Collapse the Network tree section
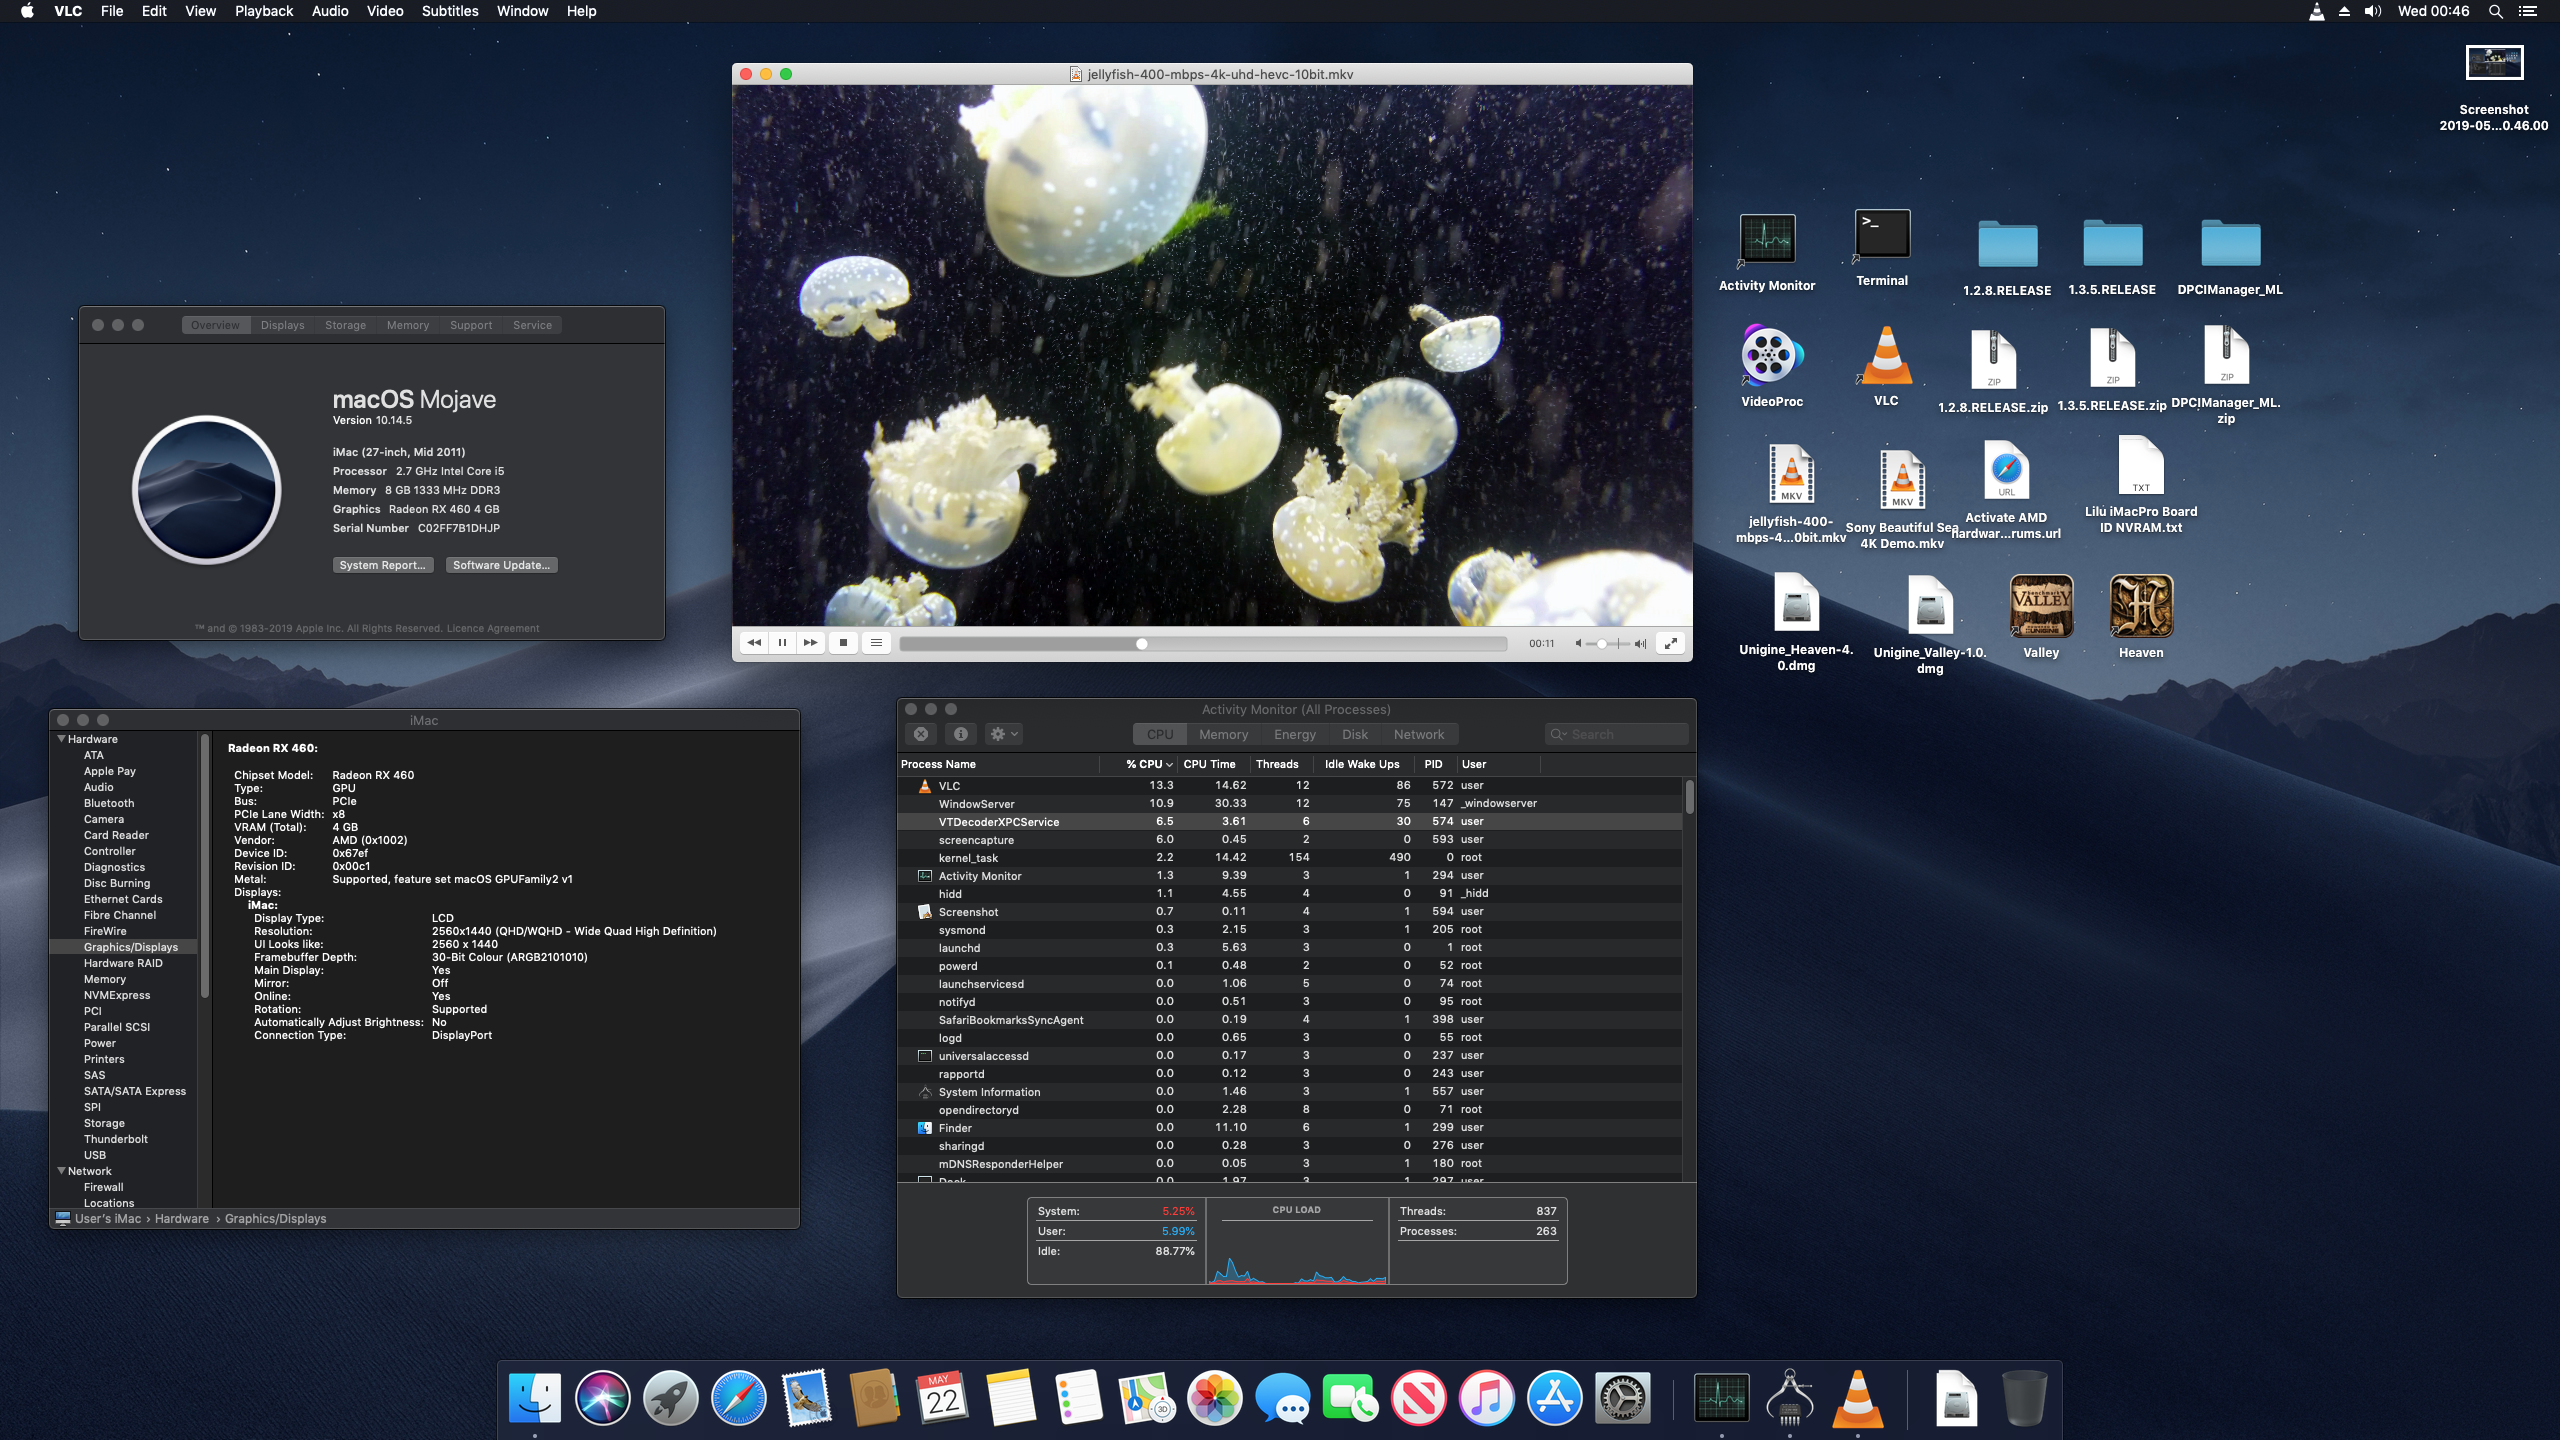The image size is (2560, 1440). (x=62, y=1171)
